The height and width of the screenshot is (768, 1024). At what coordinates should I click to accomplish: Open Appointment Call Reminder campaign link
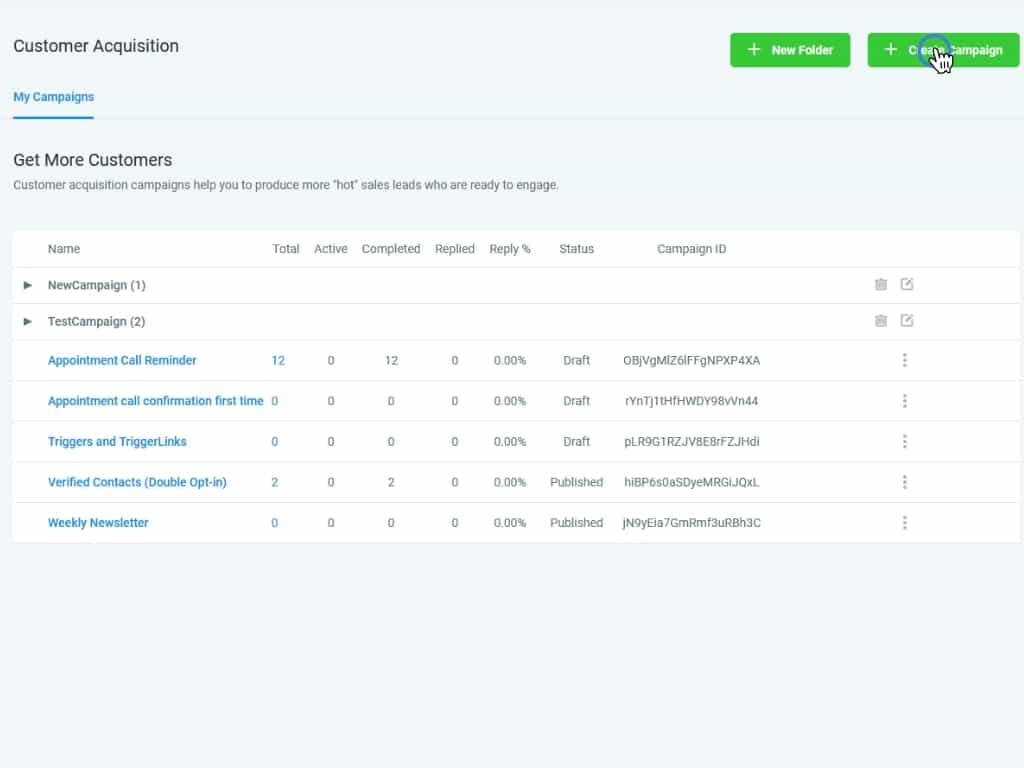pyautogui.click(x=122, y=360)
